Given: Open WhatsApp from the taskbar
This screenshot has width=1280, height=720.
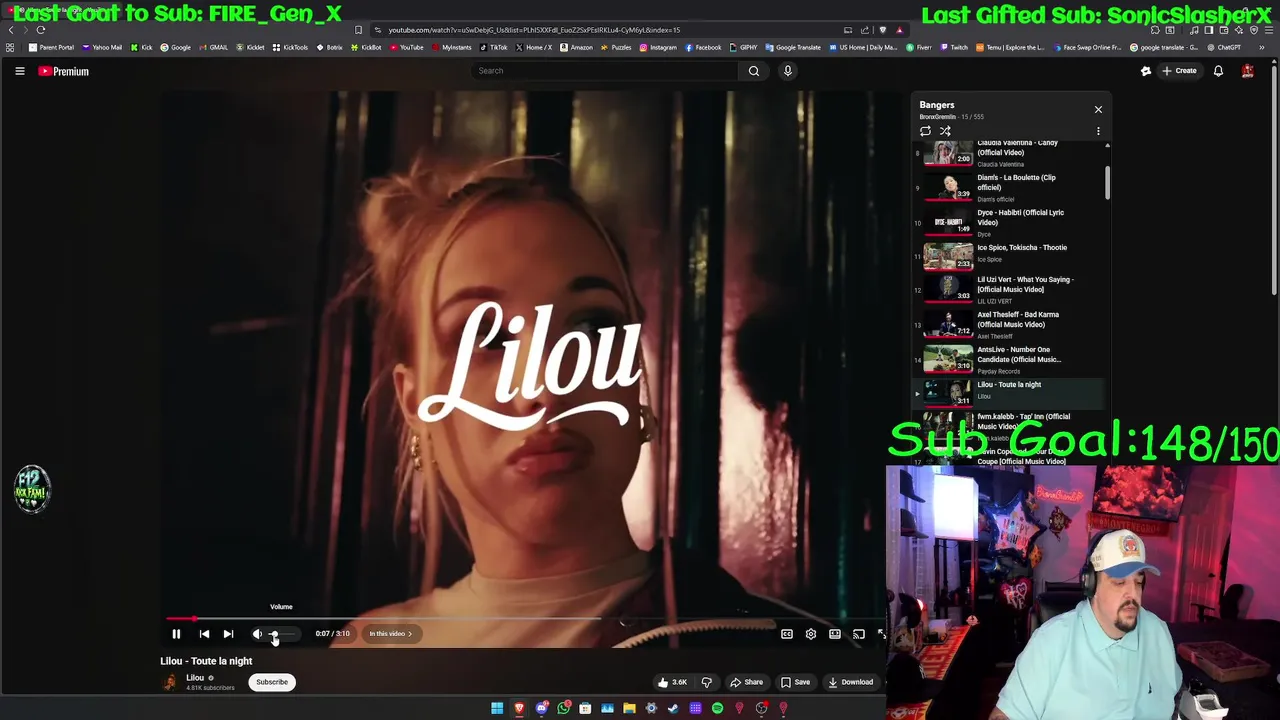Looking at the screenshot, I should pos(563,709).
